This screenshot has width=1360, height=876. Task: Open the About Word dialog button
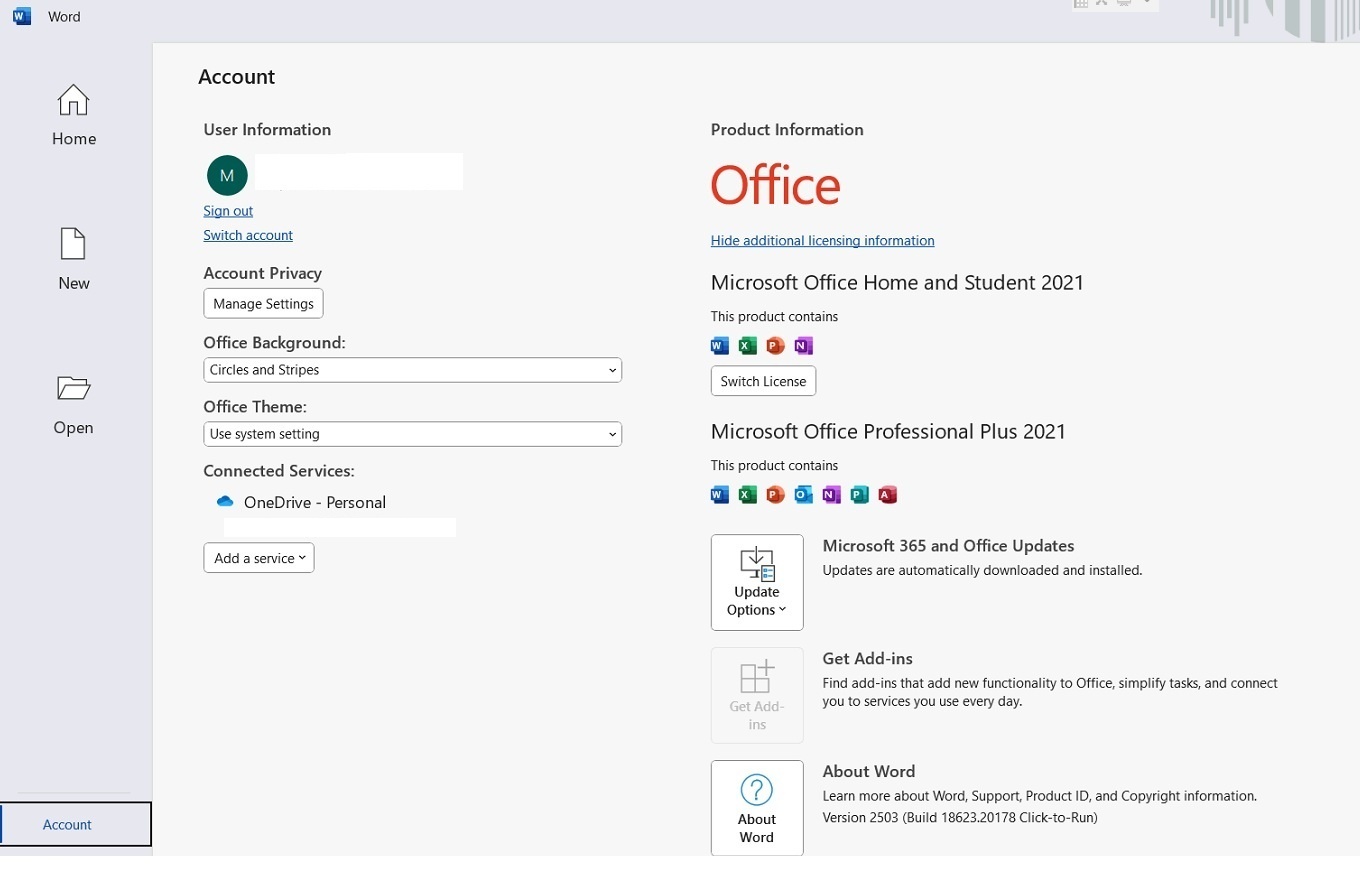(757, 808)
